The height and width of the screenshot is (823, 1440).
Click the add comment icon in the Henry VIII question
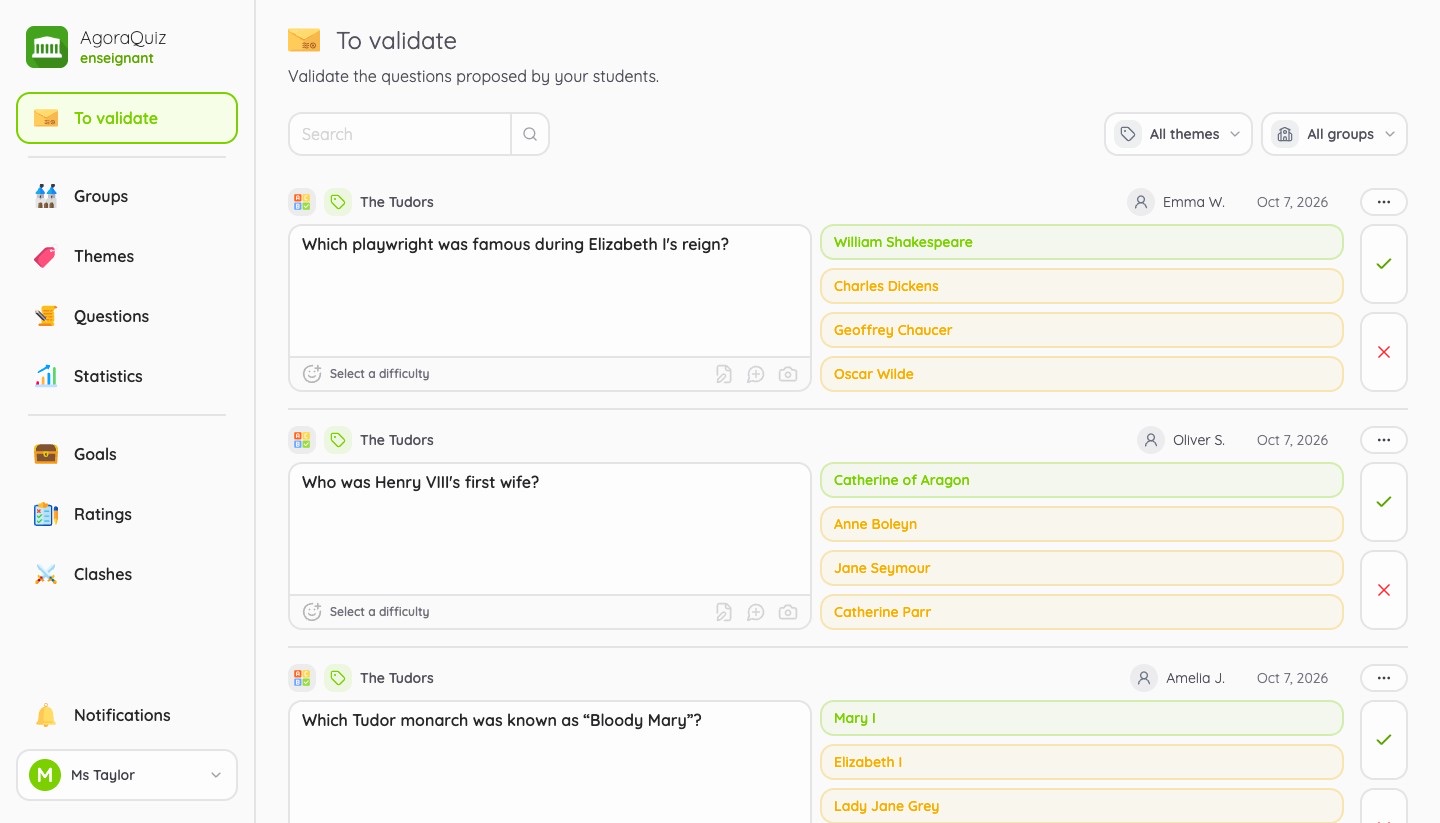coord(756,612)
